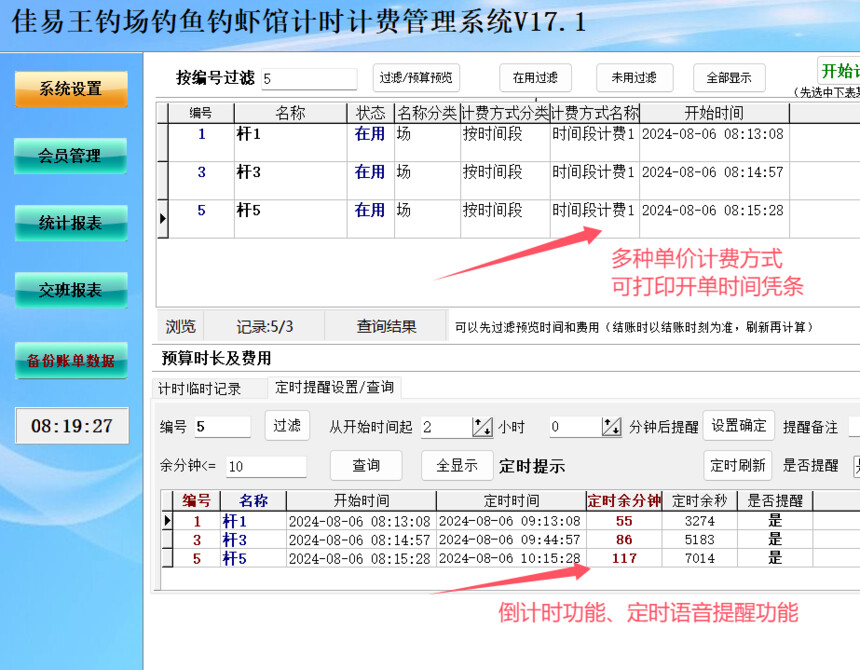Screen dimensions: 860x670
Task: Click 备份账单数据 backup button
Action: [x=71, y=360]
